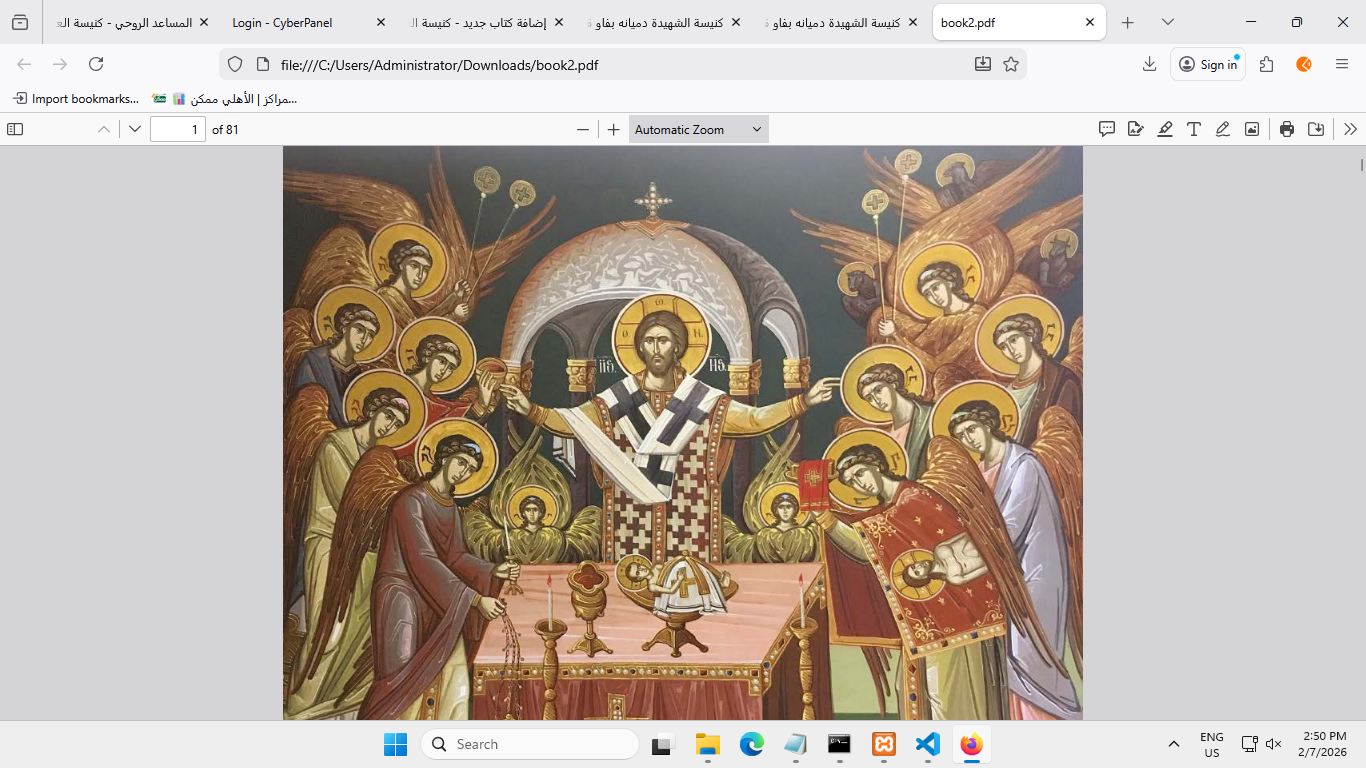Click the Sign in button

1208,64
